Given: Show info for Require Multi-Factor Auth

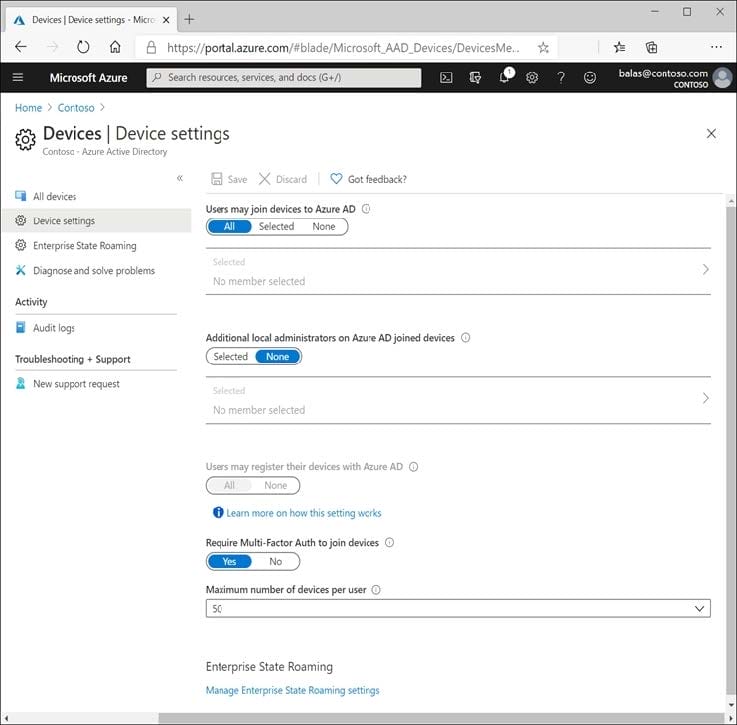Looking at the screenshot, I should tap(389, 543).
